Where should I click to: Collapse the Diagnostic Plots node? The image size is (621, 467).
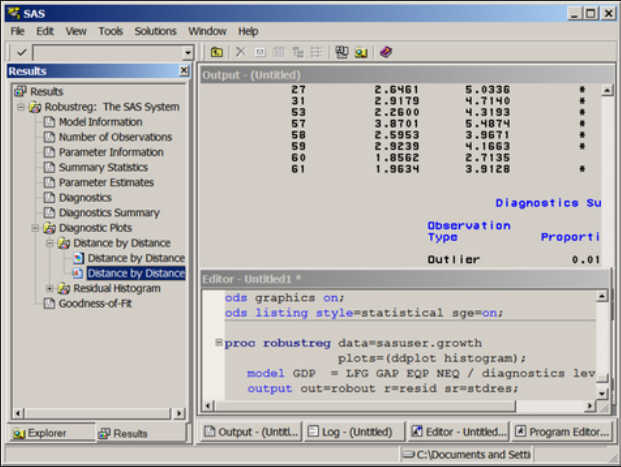coord(35,228)
